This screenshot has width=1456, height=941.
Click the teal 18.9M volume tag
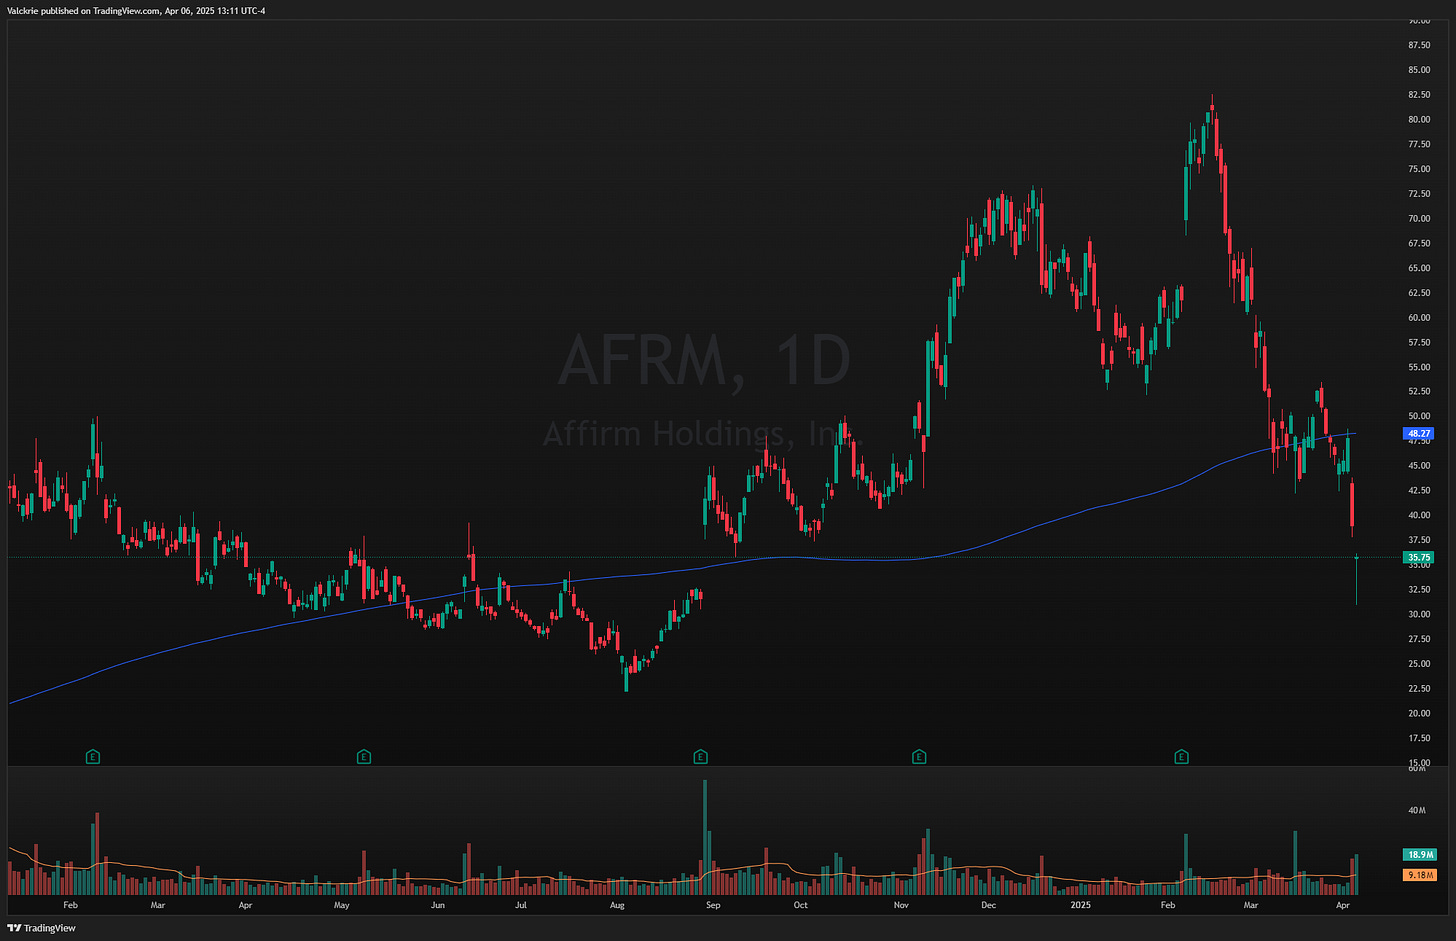(x=1420, y=855)
